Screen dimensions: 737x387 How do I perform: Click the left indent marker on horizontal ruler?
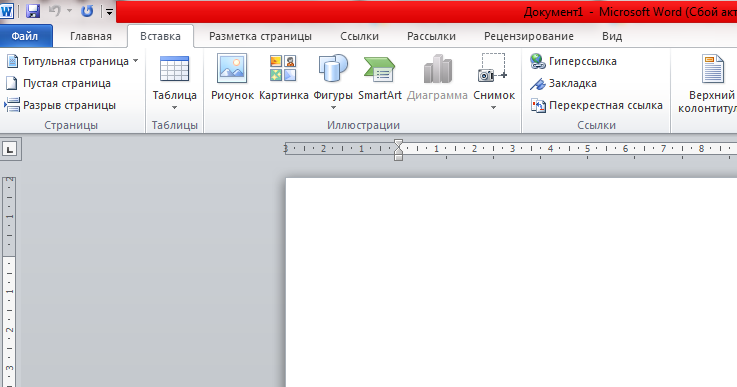(x=399, y=158)
